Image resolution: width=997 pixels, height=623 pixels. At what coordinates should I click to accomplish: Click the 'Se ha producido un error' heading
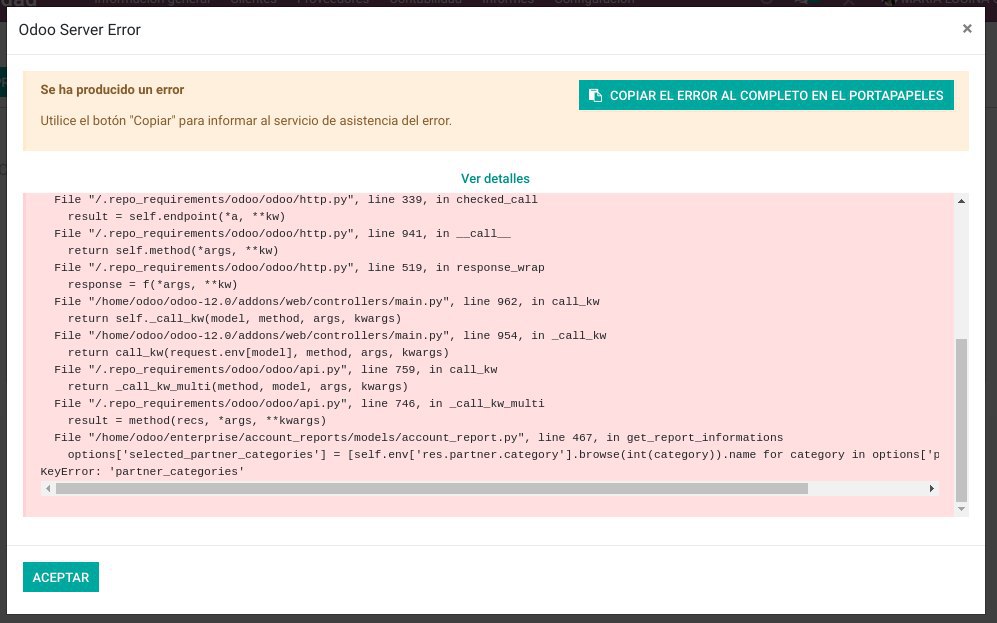(x=112, y=90)
